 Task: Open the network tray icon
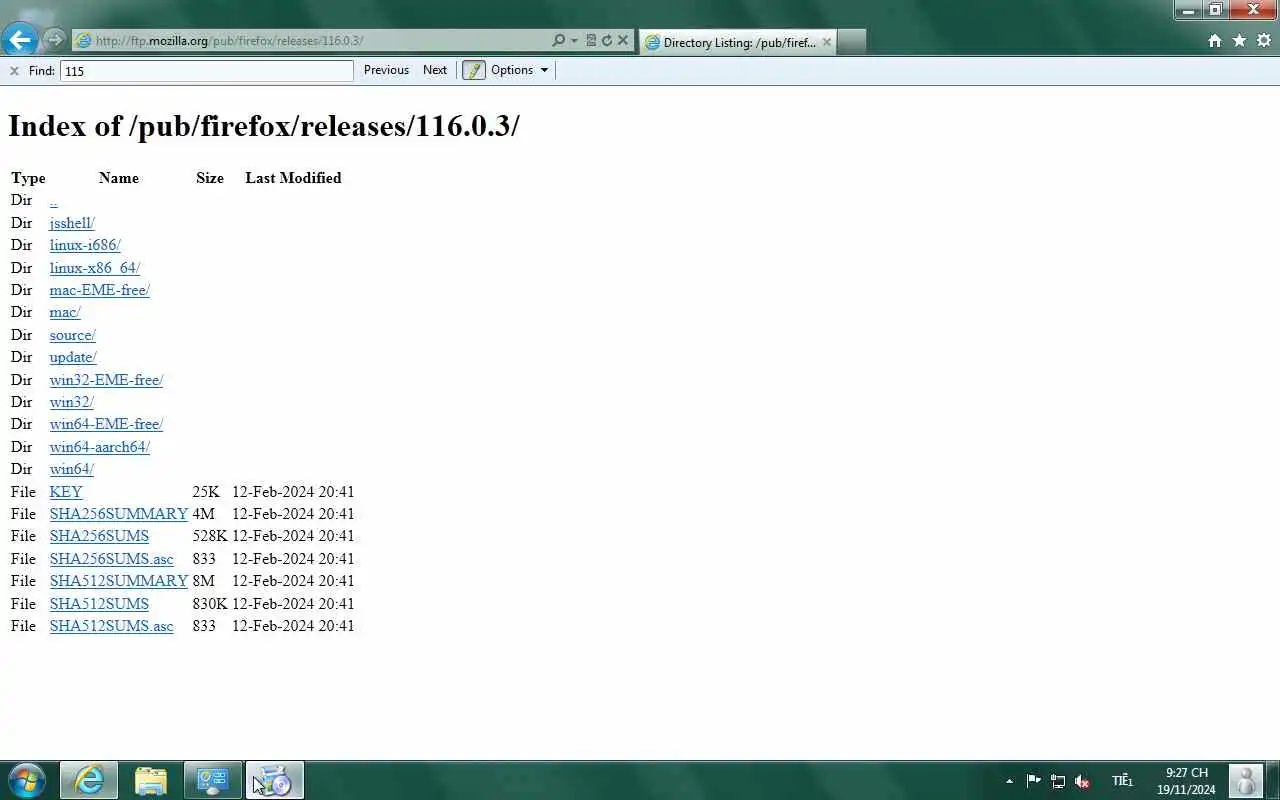tap(1058, 781)
